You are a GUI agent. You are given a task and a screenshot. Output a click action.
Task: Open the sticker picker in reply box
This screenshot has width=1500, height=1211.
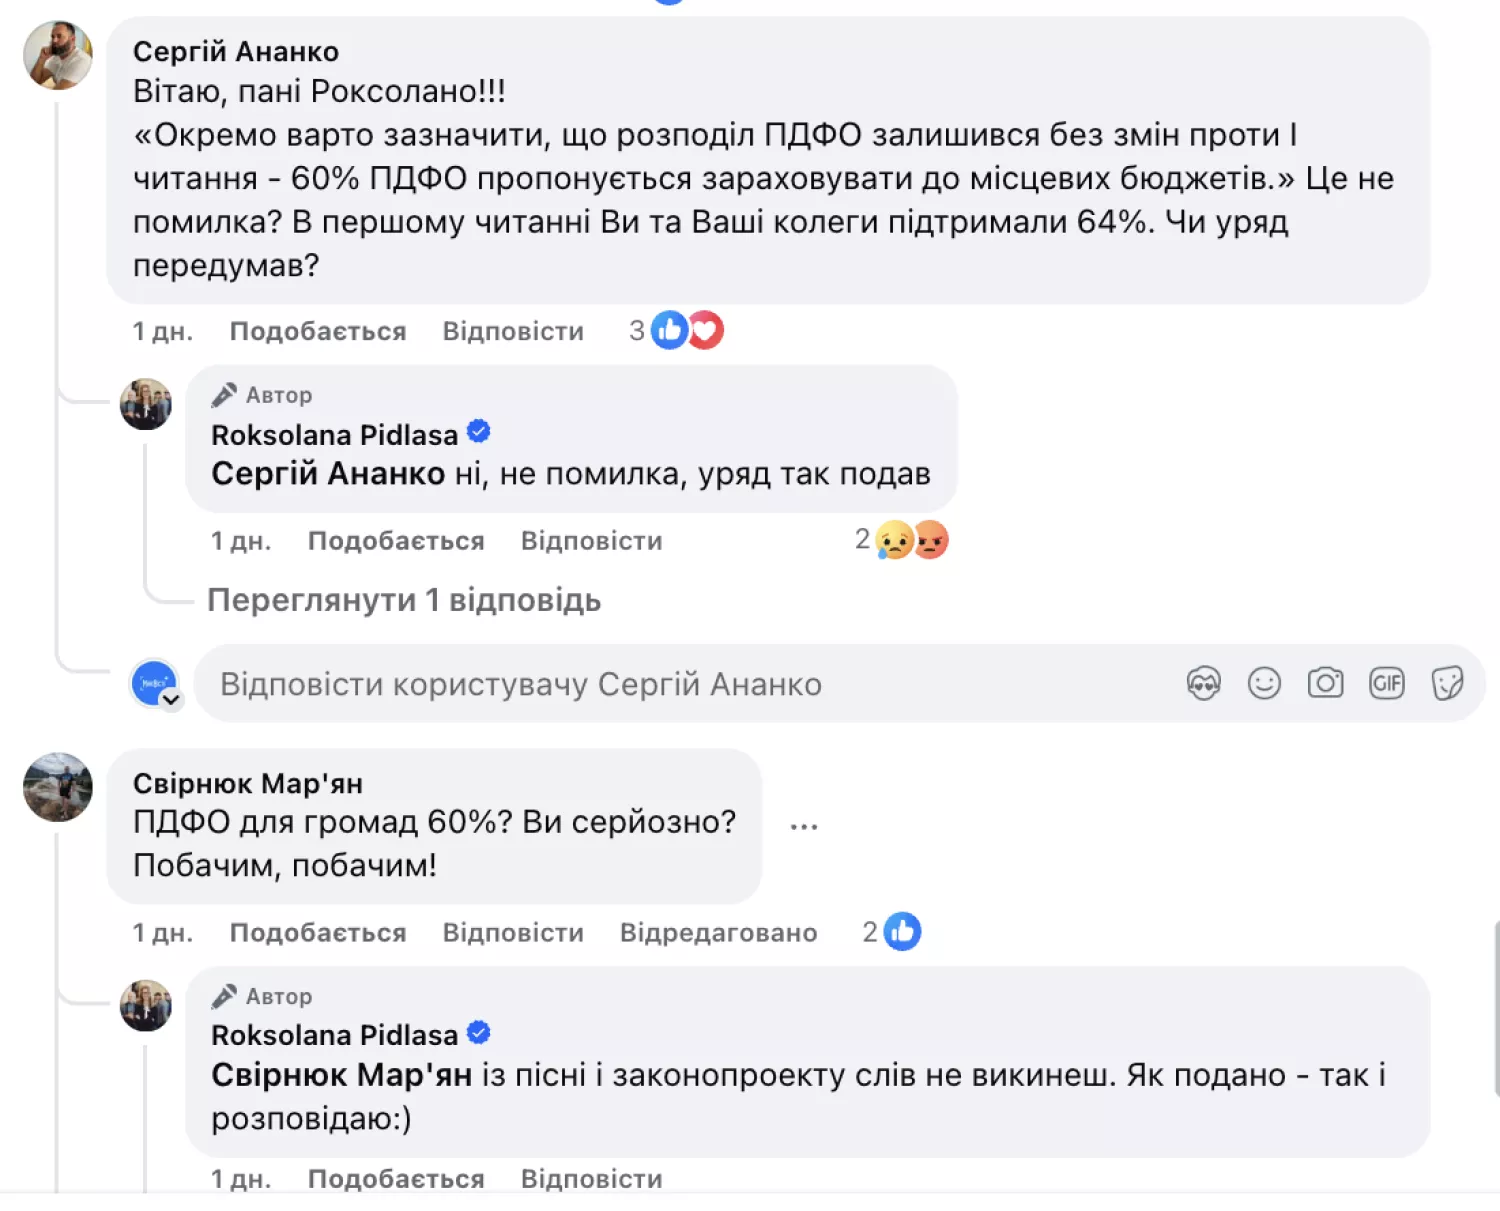(x=1447, y=683)
